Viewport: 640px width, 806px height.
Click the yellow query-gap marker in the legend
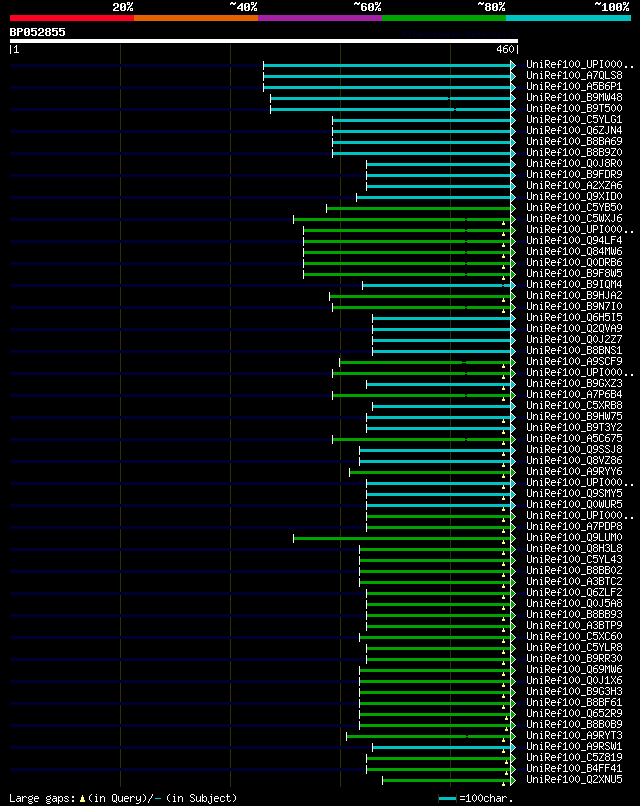point(82,799)
